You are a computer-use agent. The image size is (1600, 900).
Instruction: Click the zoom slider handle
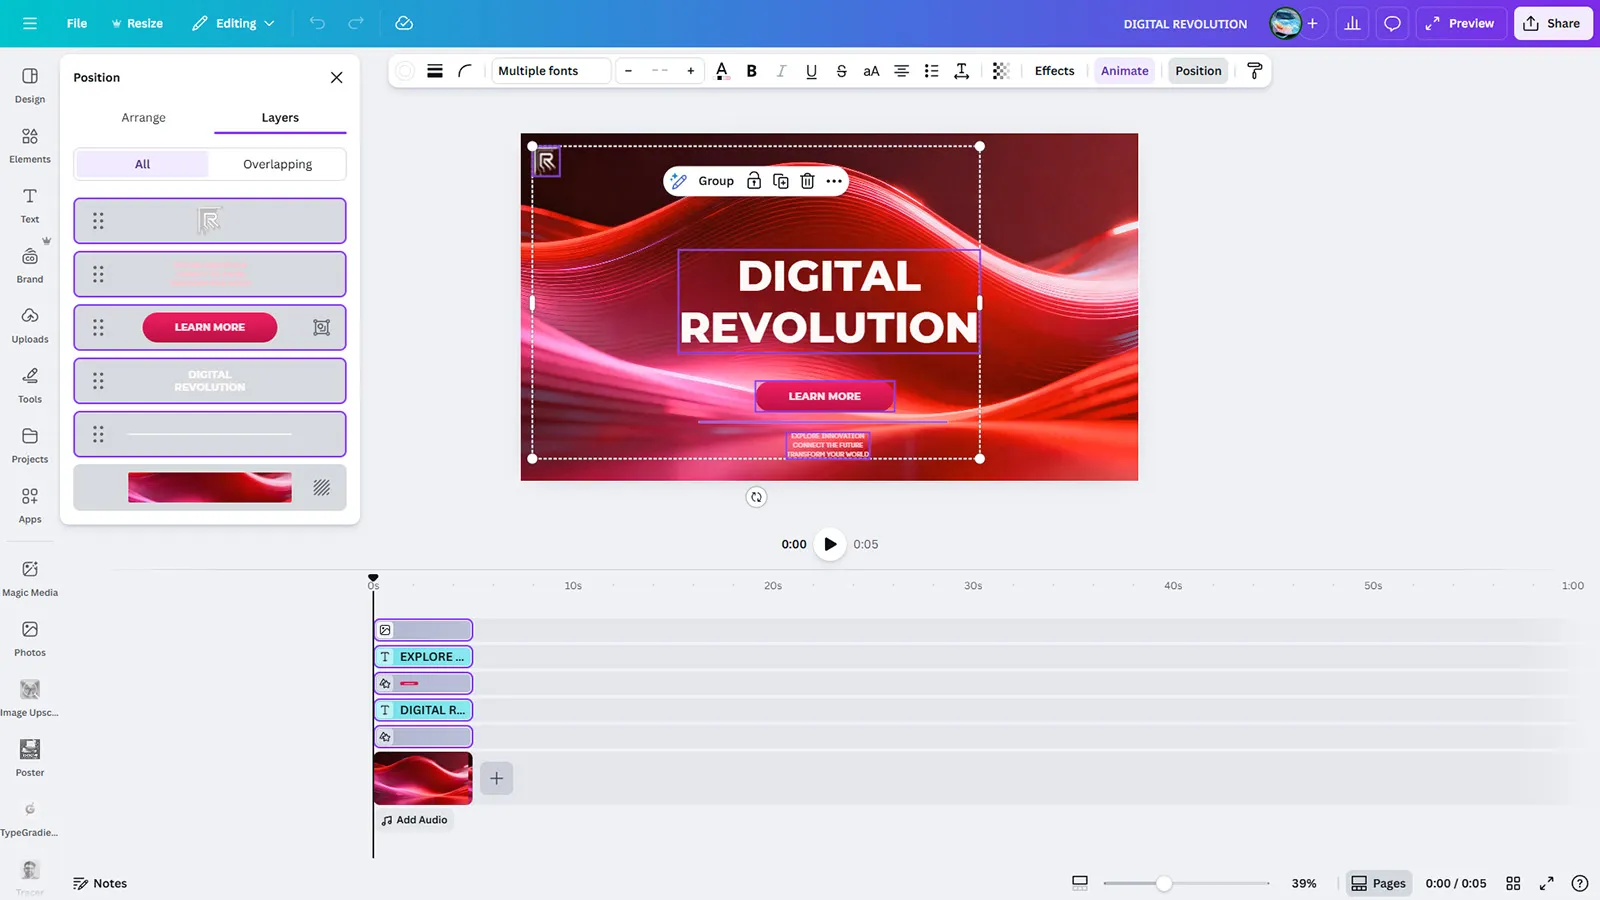tap(1164, 883)
